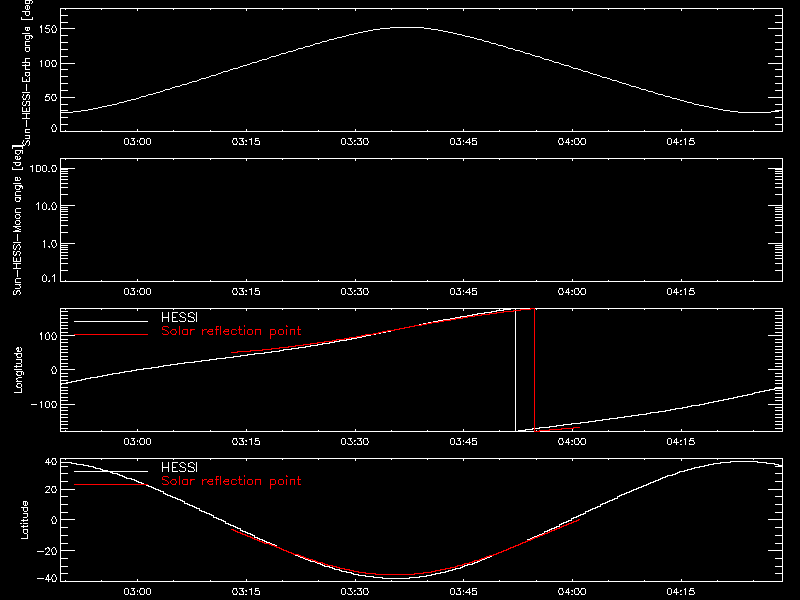Select the 100.0 tick on Moon angle axis
Image resolution: width=800 pixels, height=600 pixels.
(43, 169)
